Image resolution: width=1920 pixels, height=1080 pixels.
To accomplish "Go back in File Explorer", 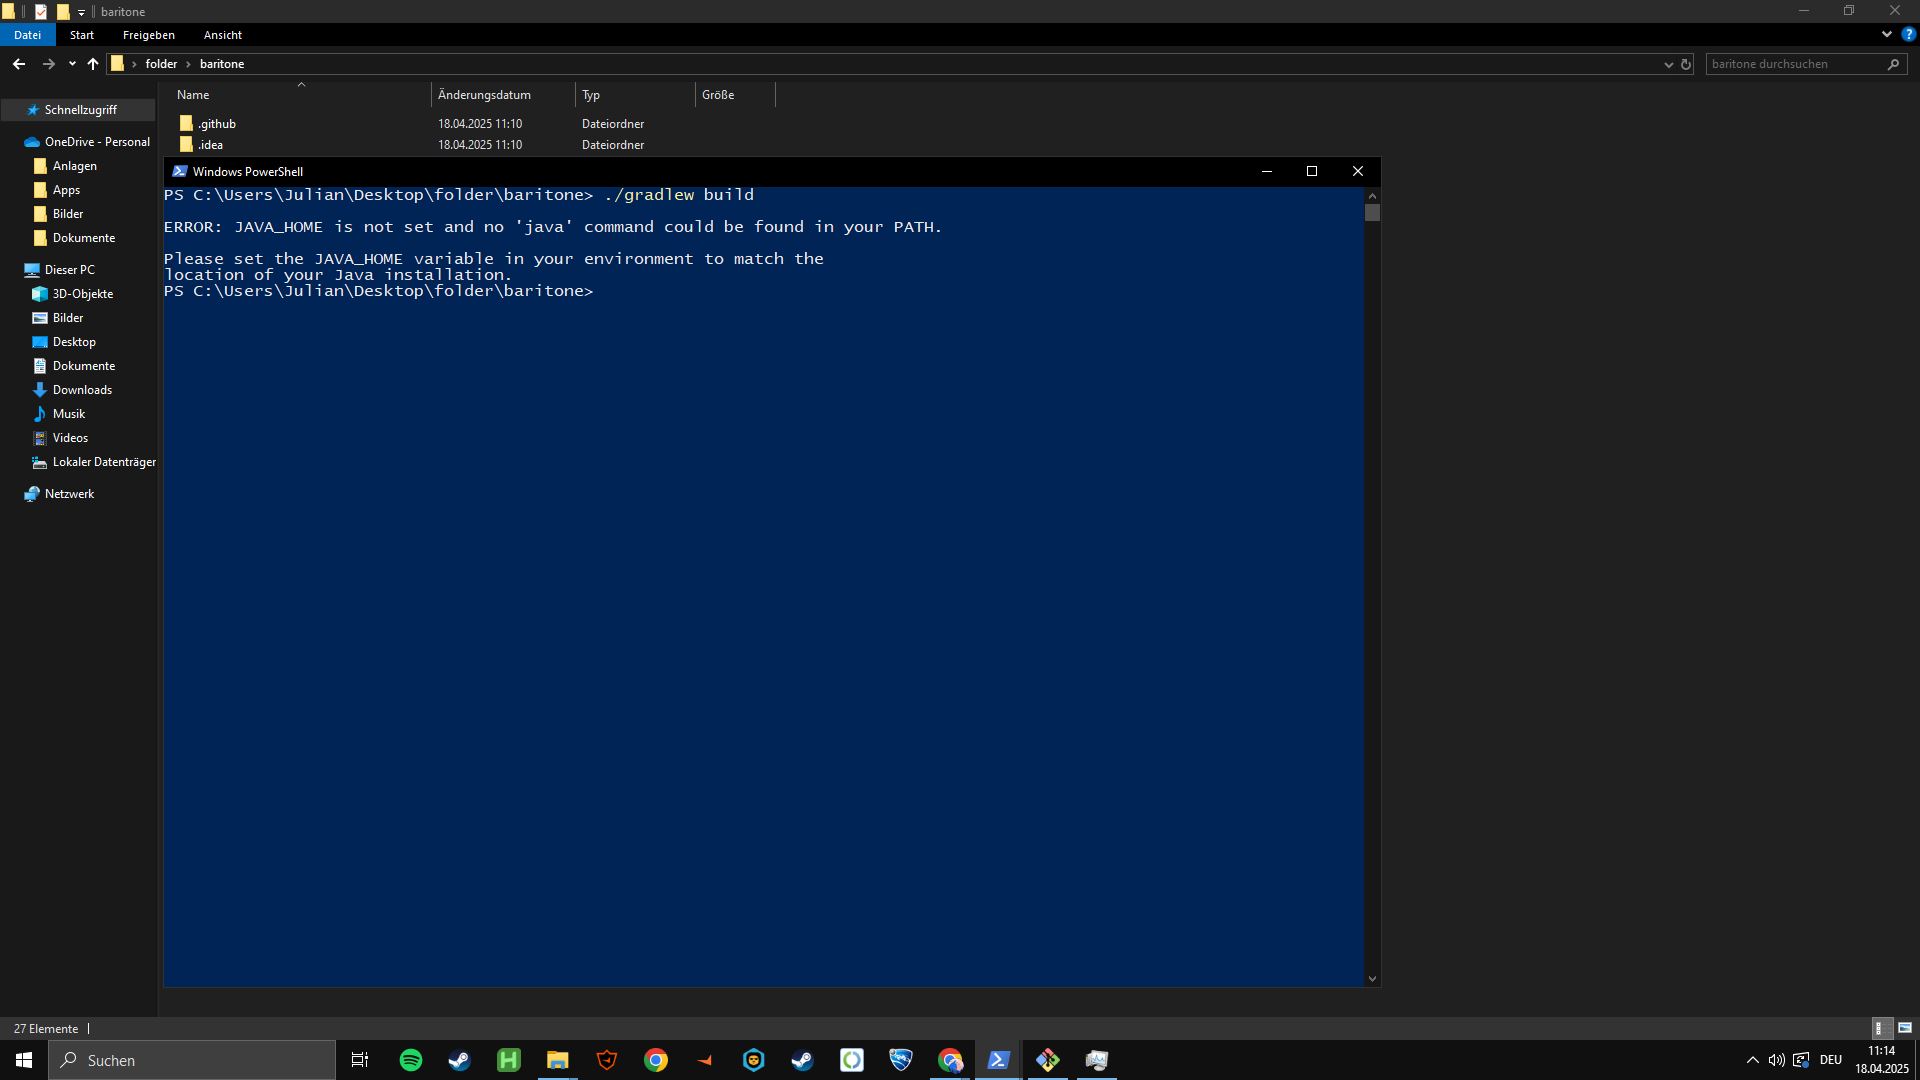I will 19,64.
